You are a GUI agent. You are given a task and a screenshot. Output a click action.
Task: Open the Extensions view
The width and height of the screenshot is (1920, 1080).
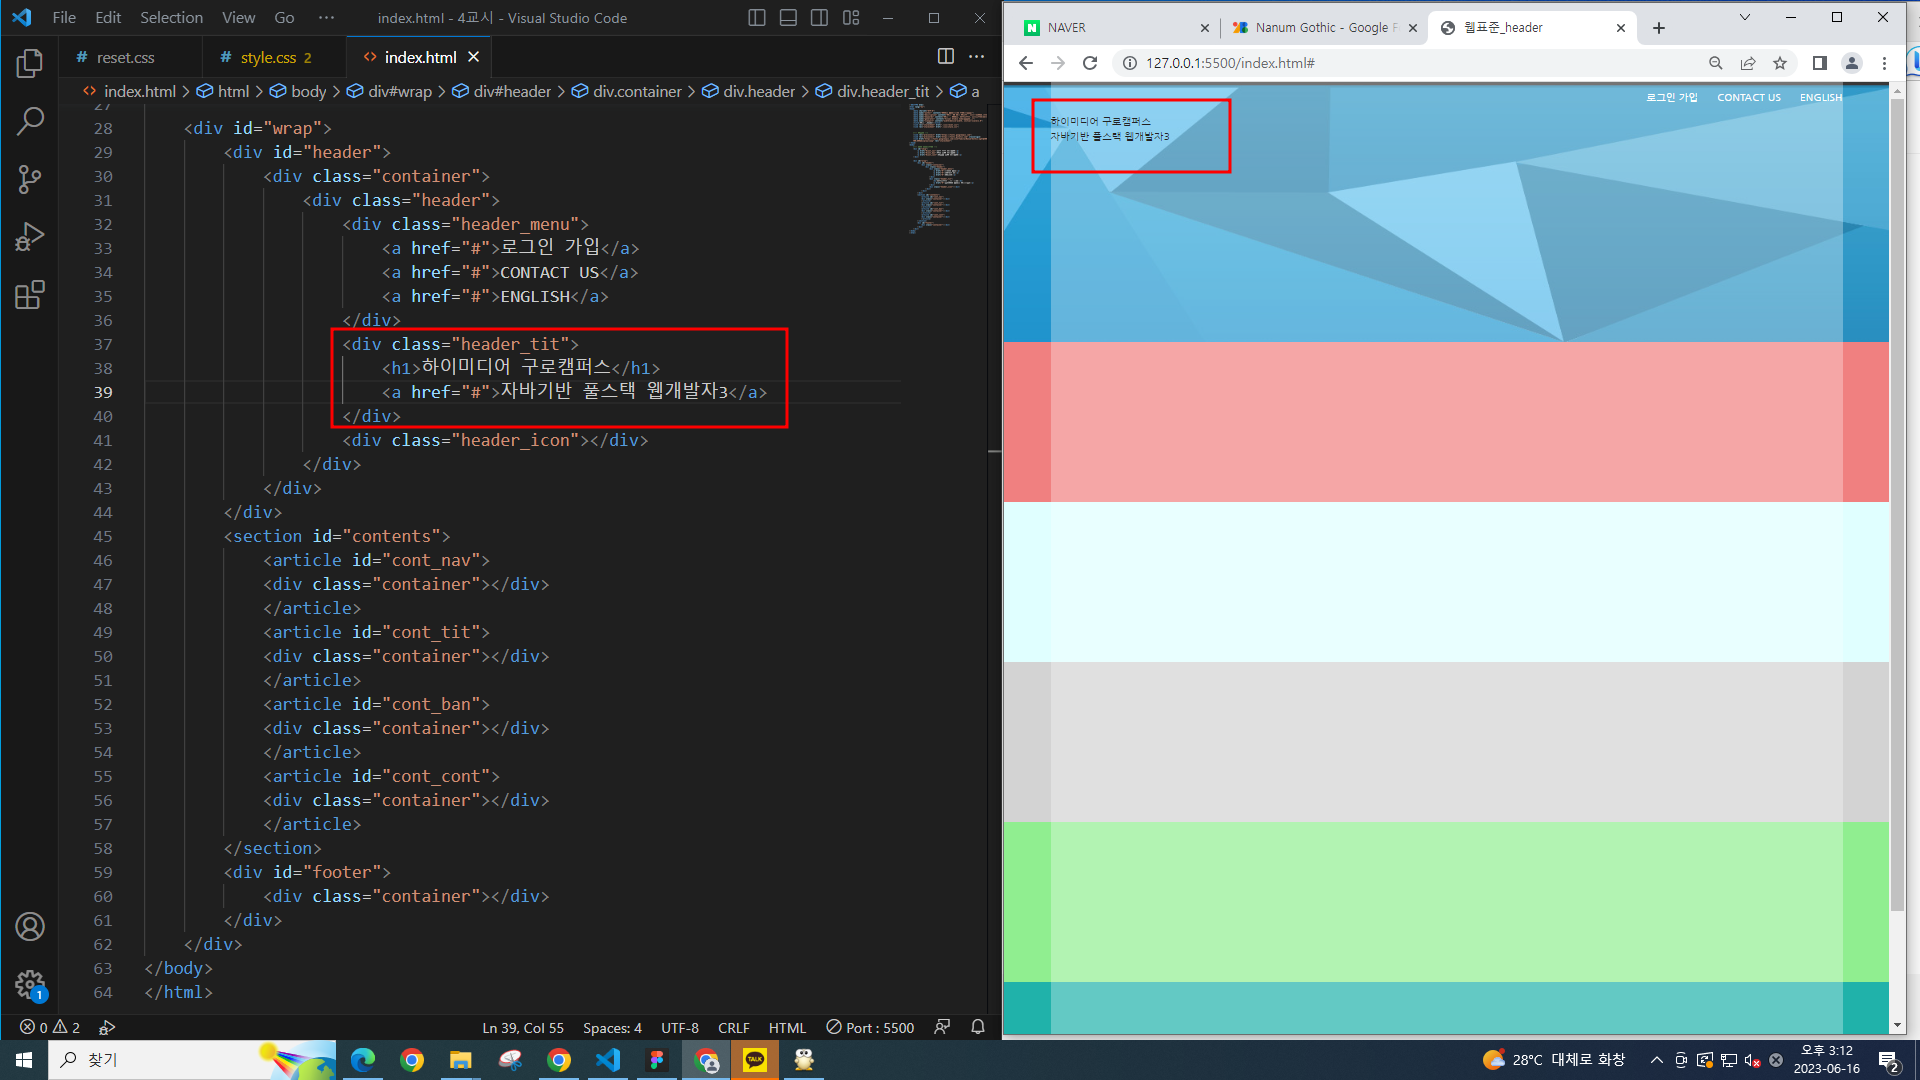30,295
